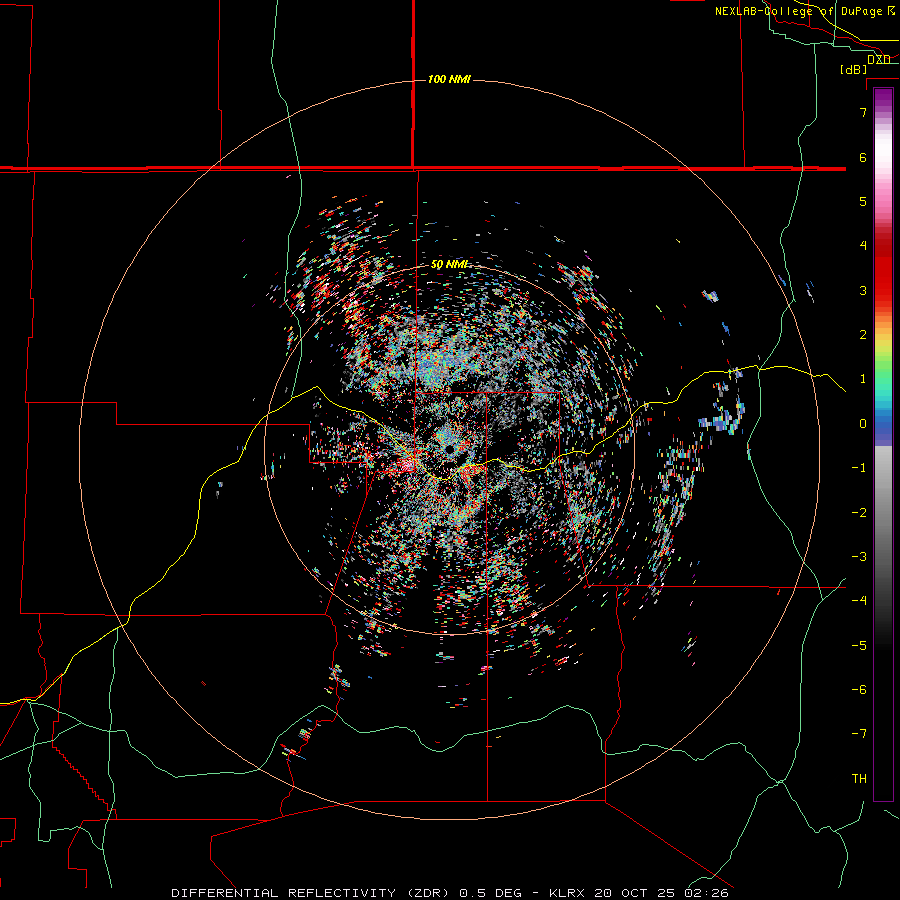Click the "-5" value on the dB scale
Viewport: 900px width, 900px height.
[x=859, y=646]
